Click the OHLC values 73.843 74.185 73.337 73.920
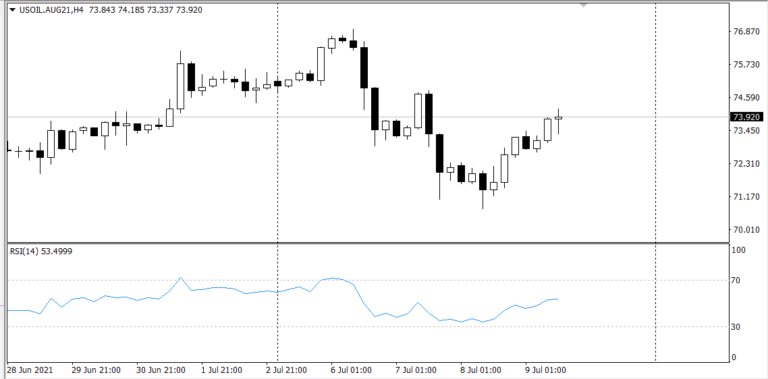This screenshot has height=379, width=768. pyautogui.click(x=146, y=10)
